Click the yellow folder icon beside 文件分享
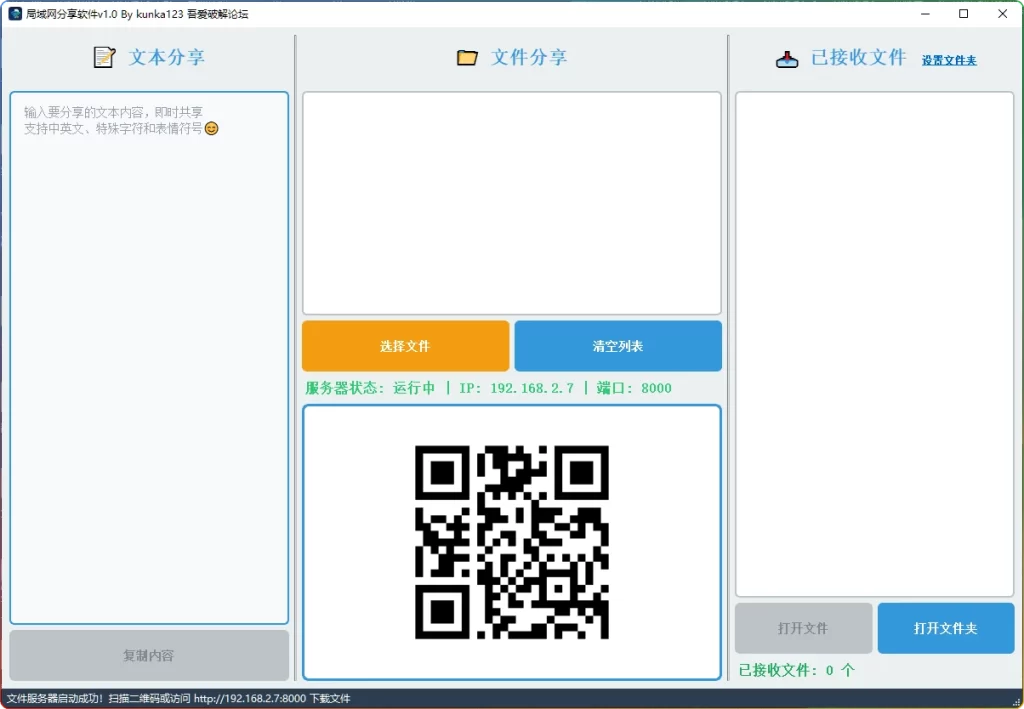 [466, 57]
